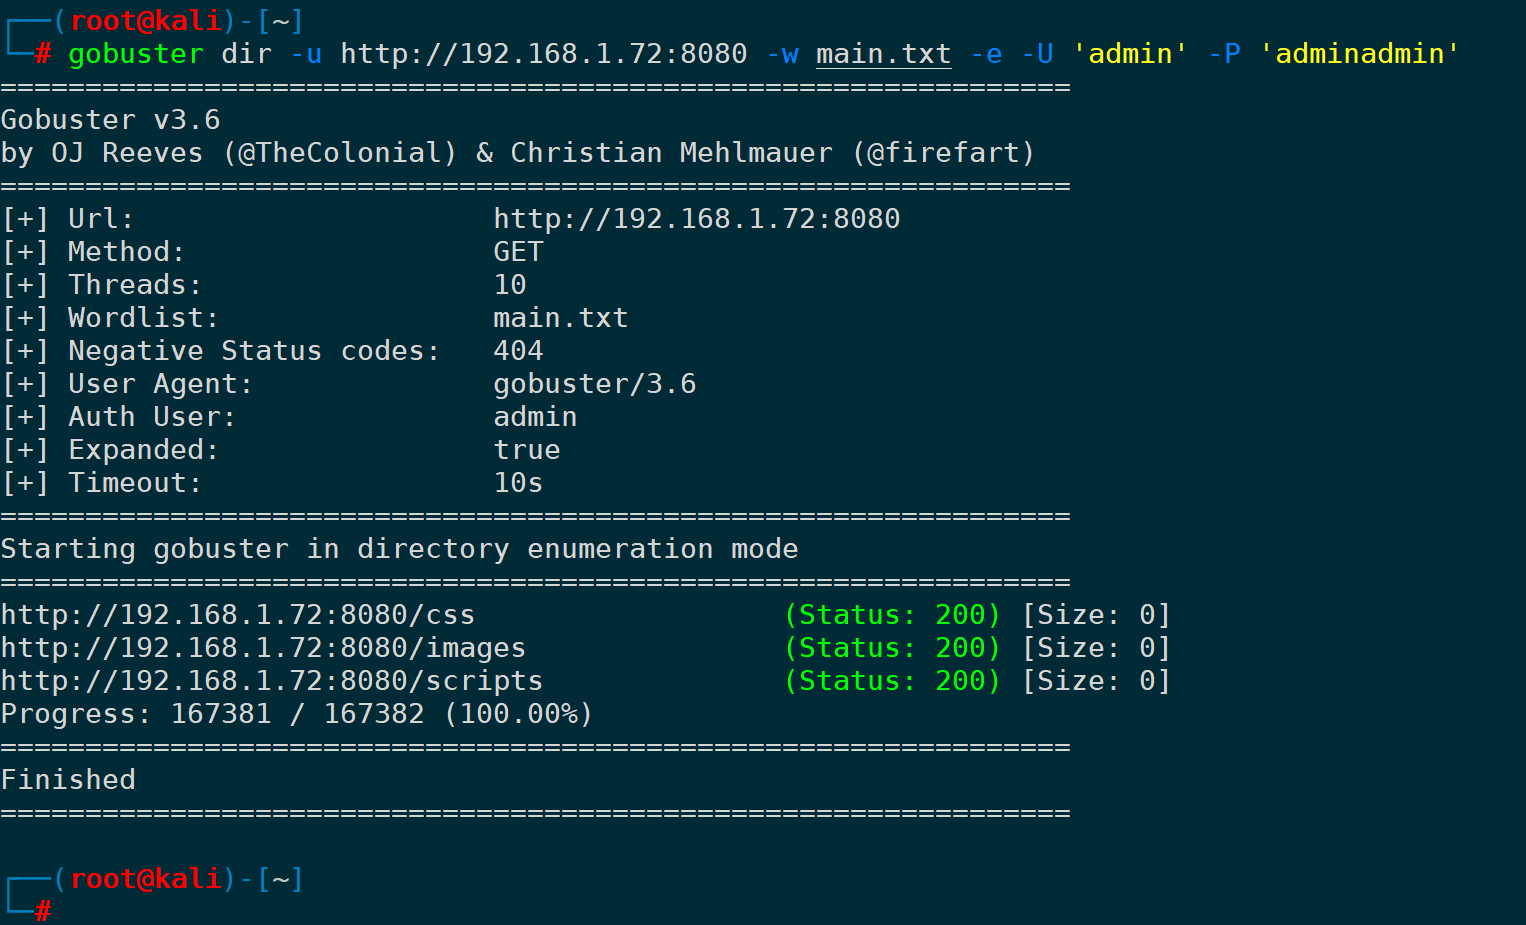Click the 'User Agent:' label
The height and width of the screenshot is (925, 1526).
click(160, 384)
